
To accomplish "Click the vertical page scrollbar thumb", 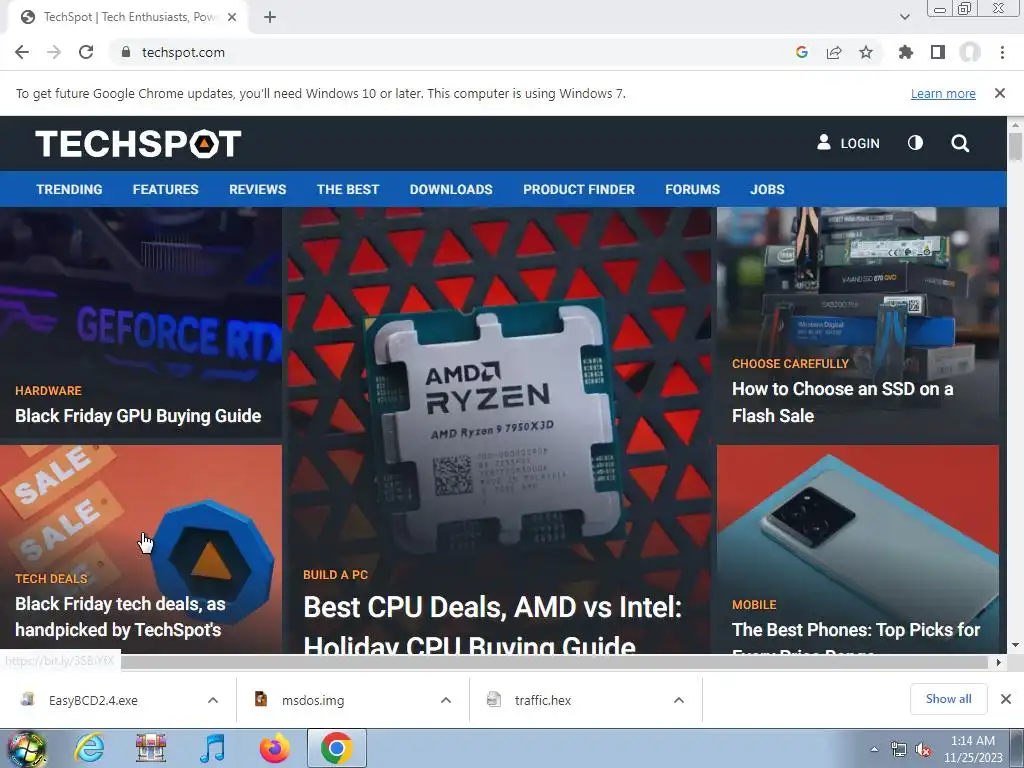I will click(x=1015, y=146).
